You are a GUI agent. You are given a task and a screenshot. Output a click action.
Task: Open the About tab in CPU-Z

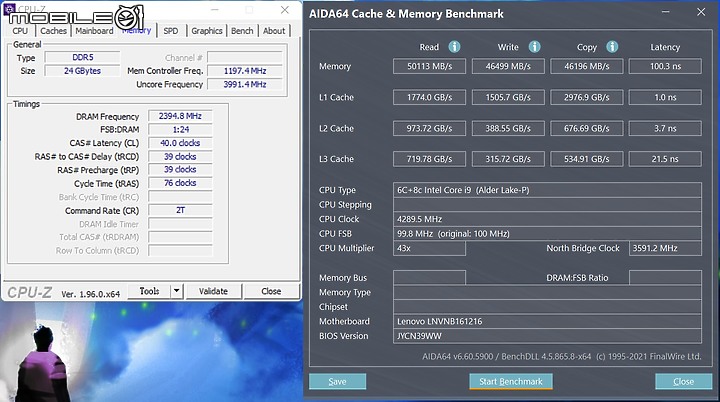point(274,31)
